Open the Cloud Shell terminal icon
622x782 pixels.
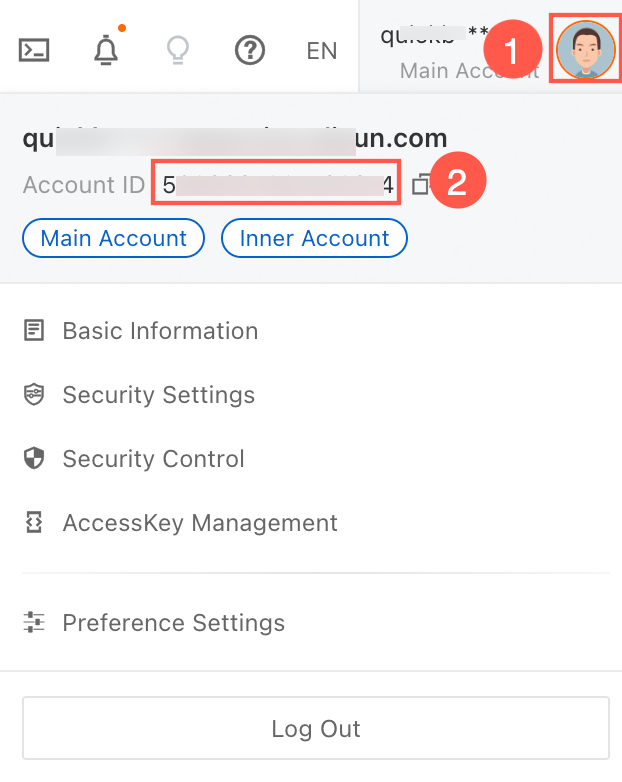coord(34,50)
